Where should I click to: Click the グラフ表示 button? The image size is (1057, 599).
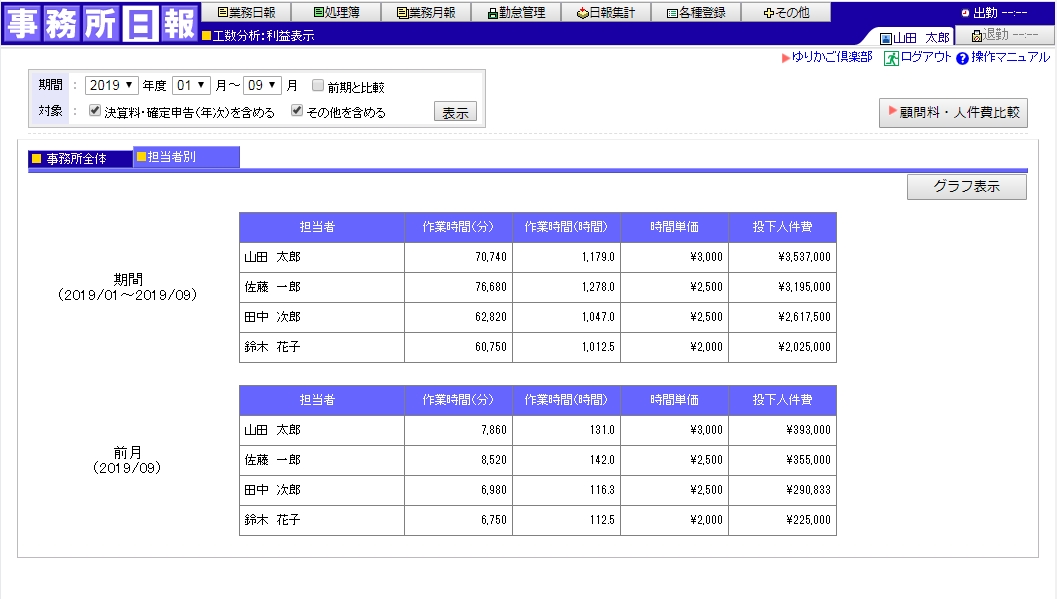967,187
